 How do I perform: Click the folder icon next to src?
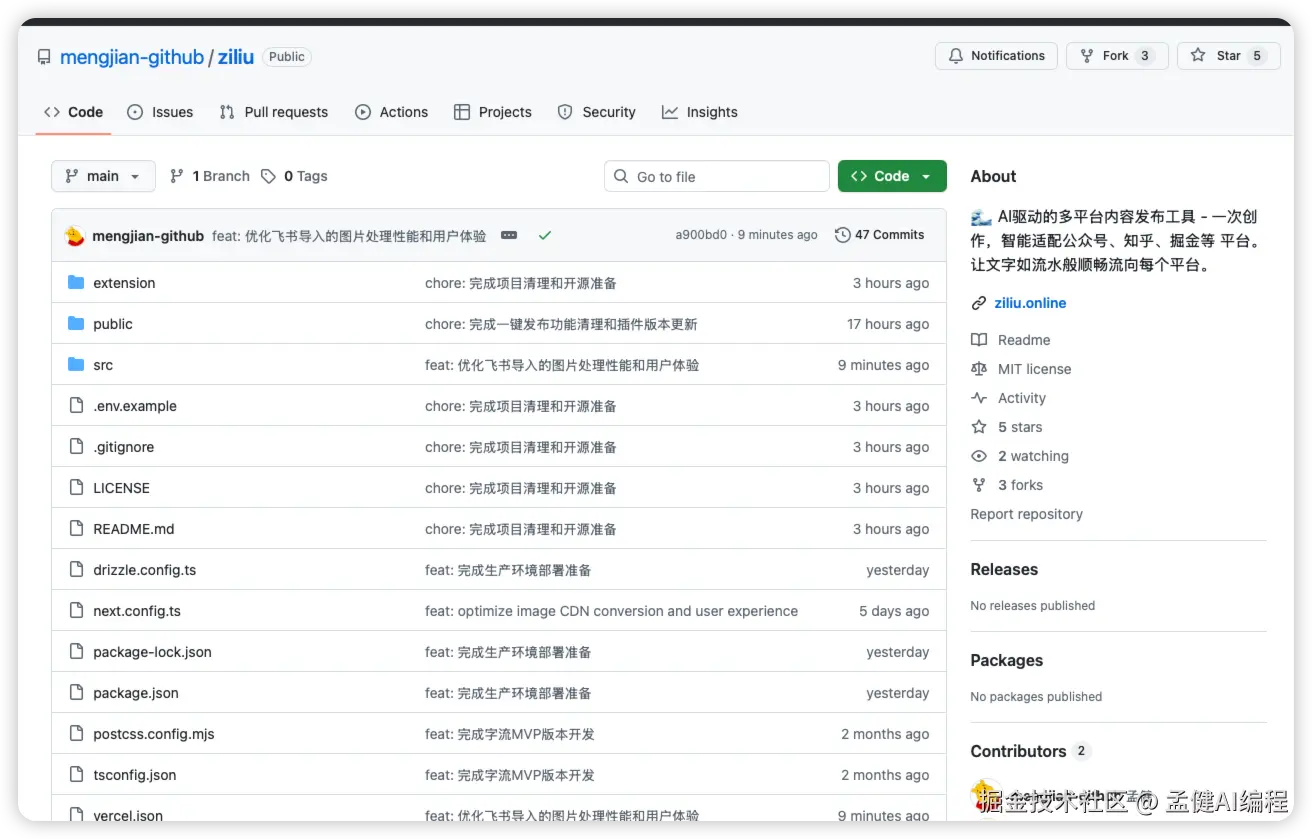pyautogui.click(x=76, y=365)
